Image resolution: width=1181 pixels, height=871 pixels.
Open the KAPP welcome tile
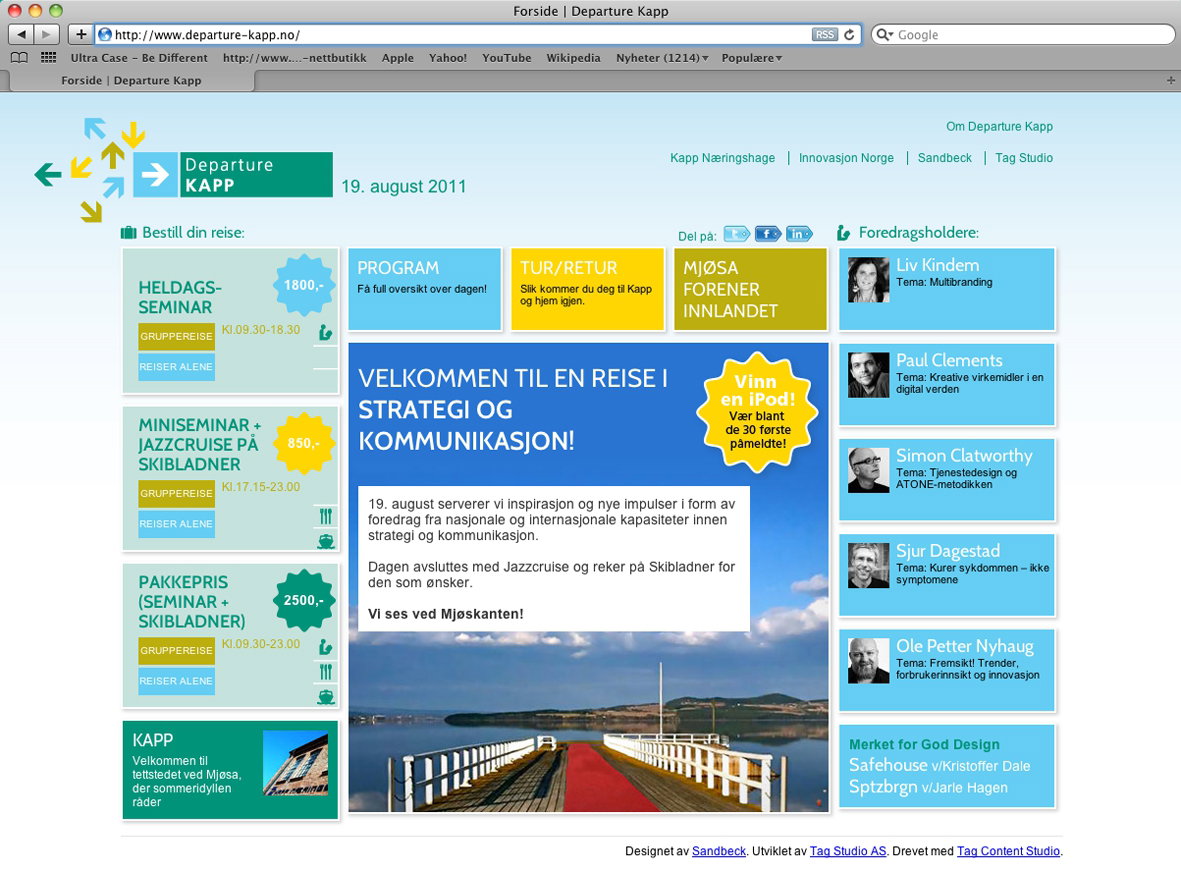coord(230,770)
